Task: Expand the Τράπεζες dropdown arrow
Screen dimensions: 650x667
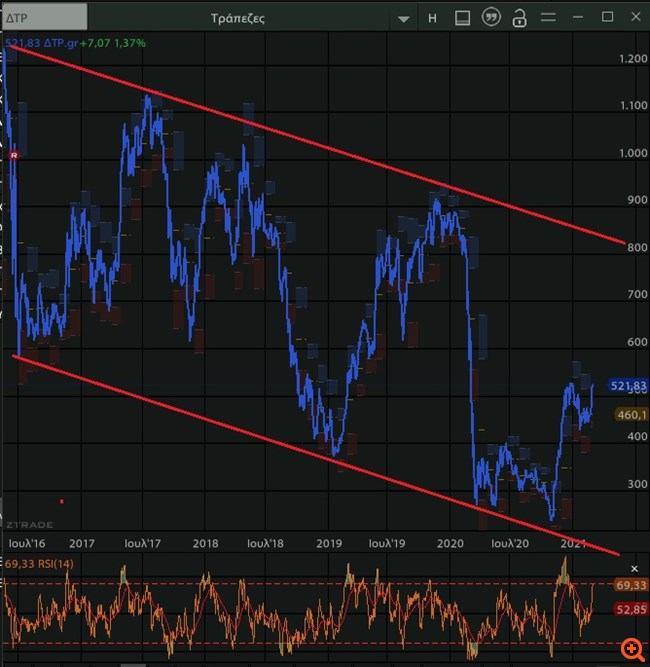Action: [403, 19]
